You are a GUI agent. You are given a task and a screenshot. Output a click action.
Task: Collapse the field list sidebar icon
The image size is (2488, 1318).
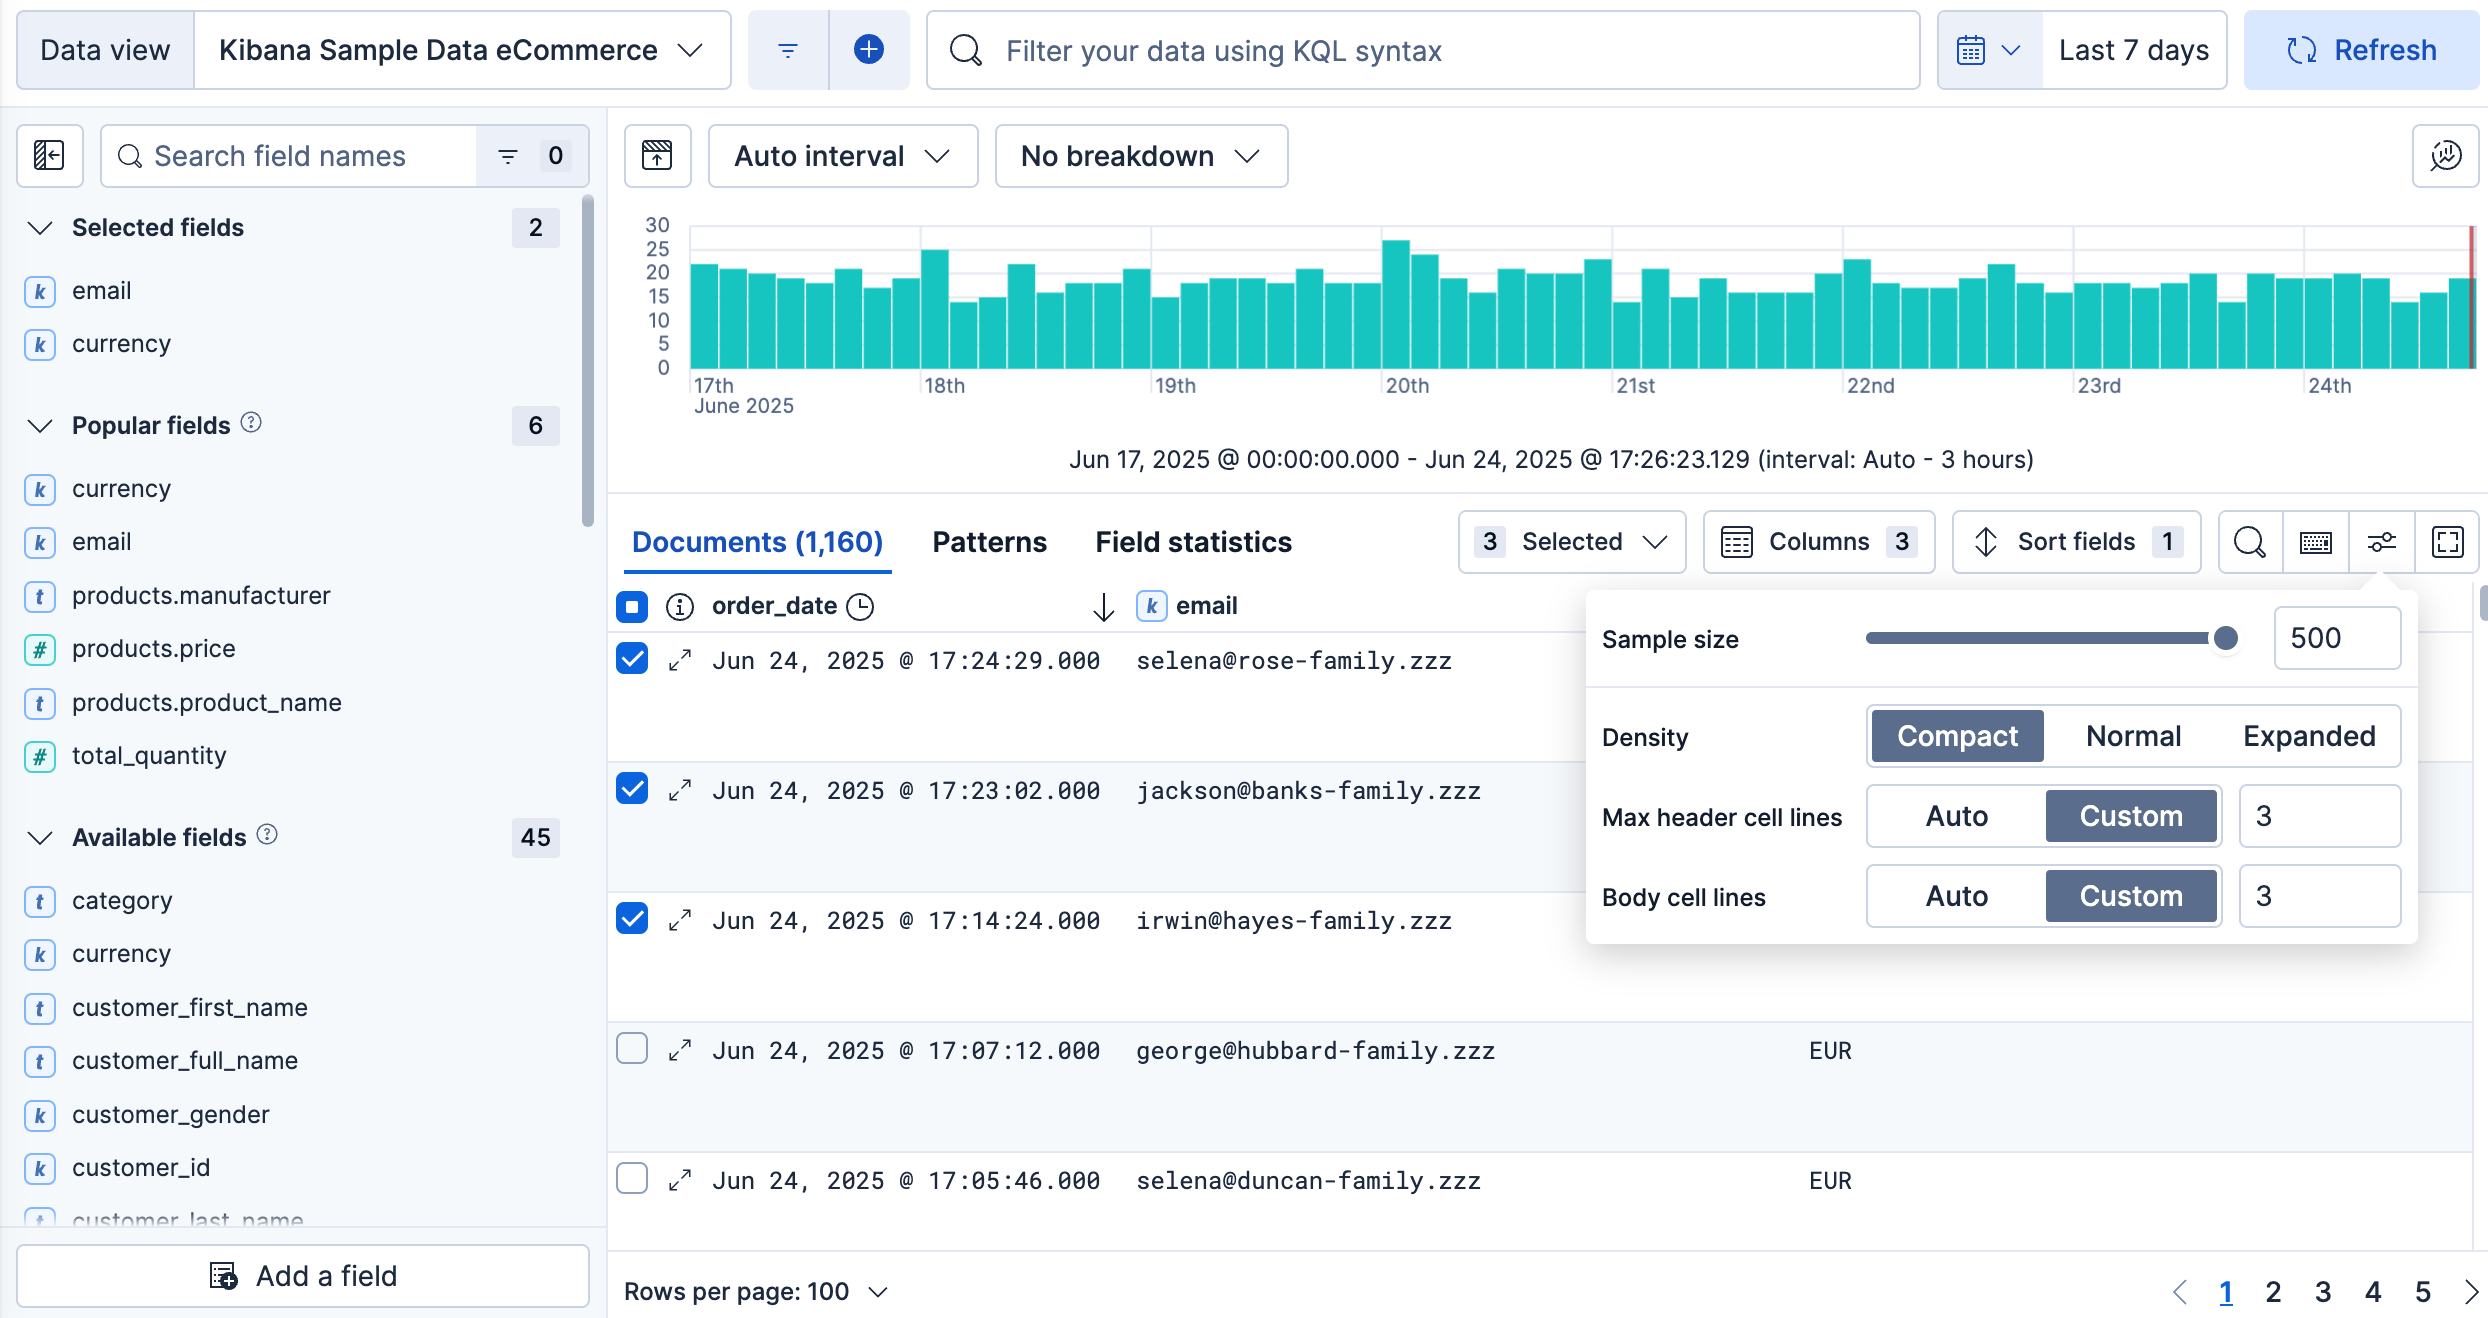pyautogui.click(x=49, y=156)
